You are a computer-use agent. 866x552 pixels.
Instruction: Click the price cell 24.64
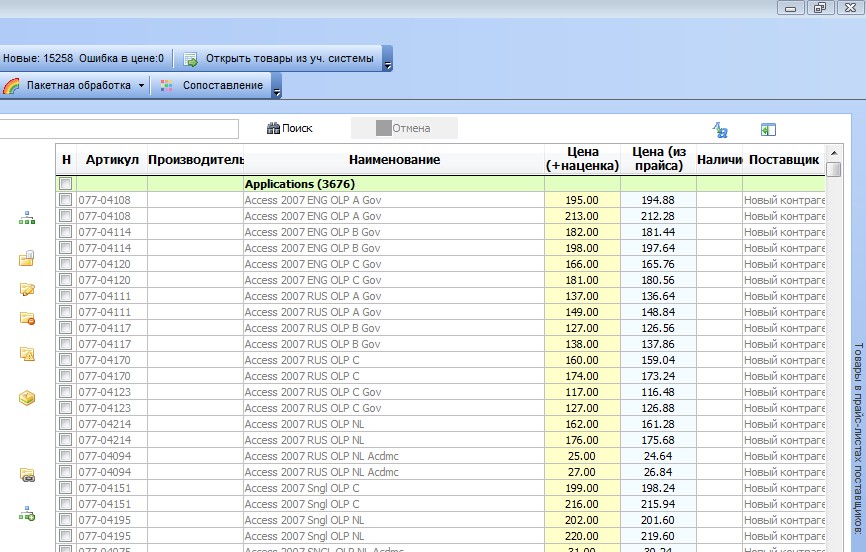point(658,456)
